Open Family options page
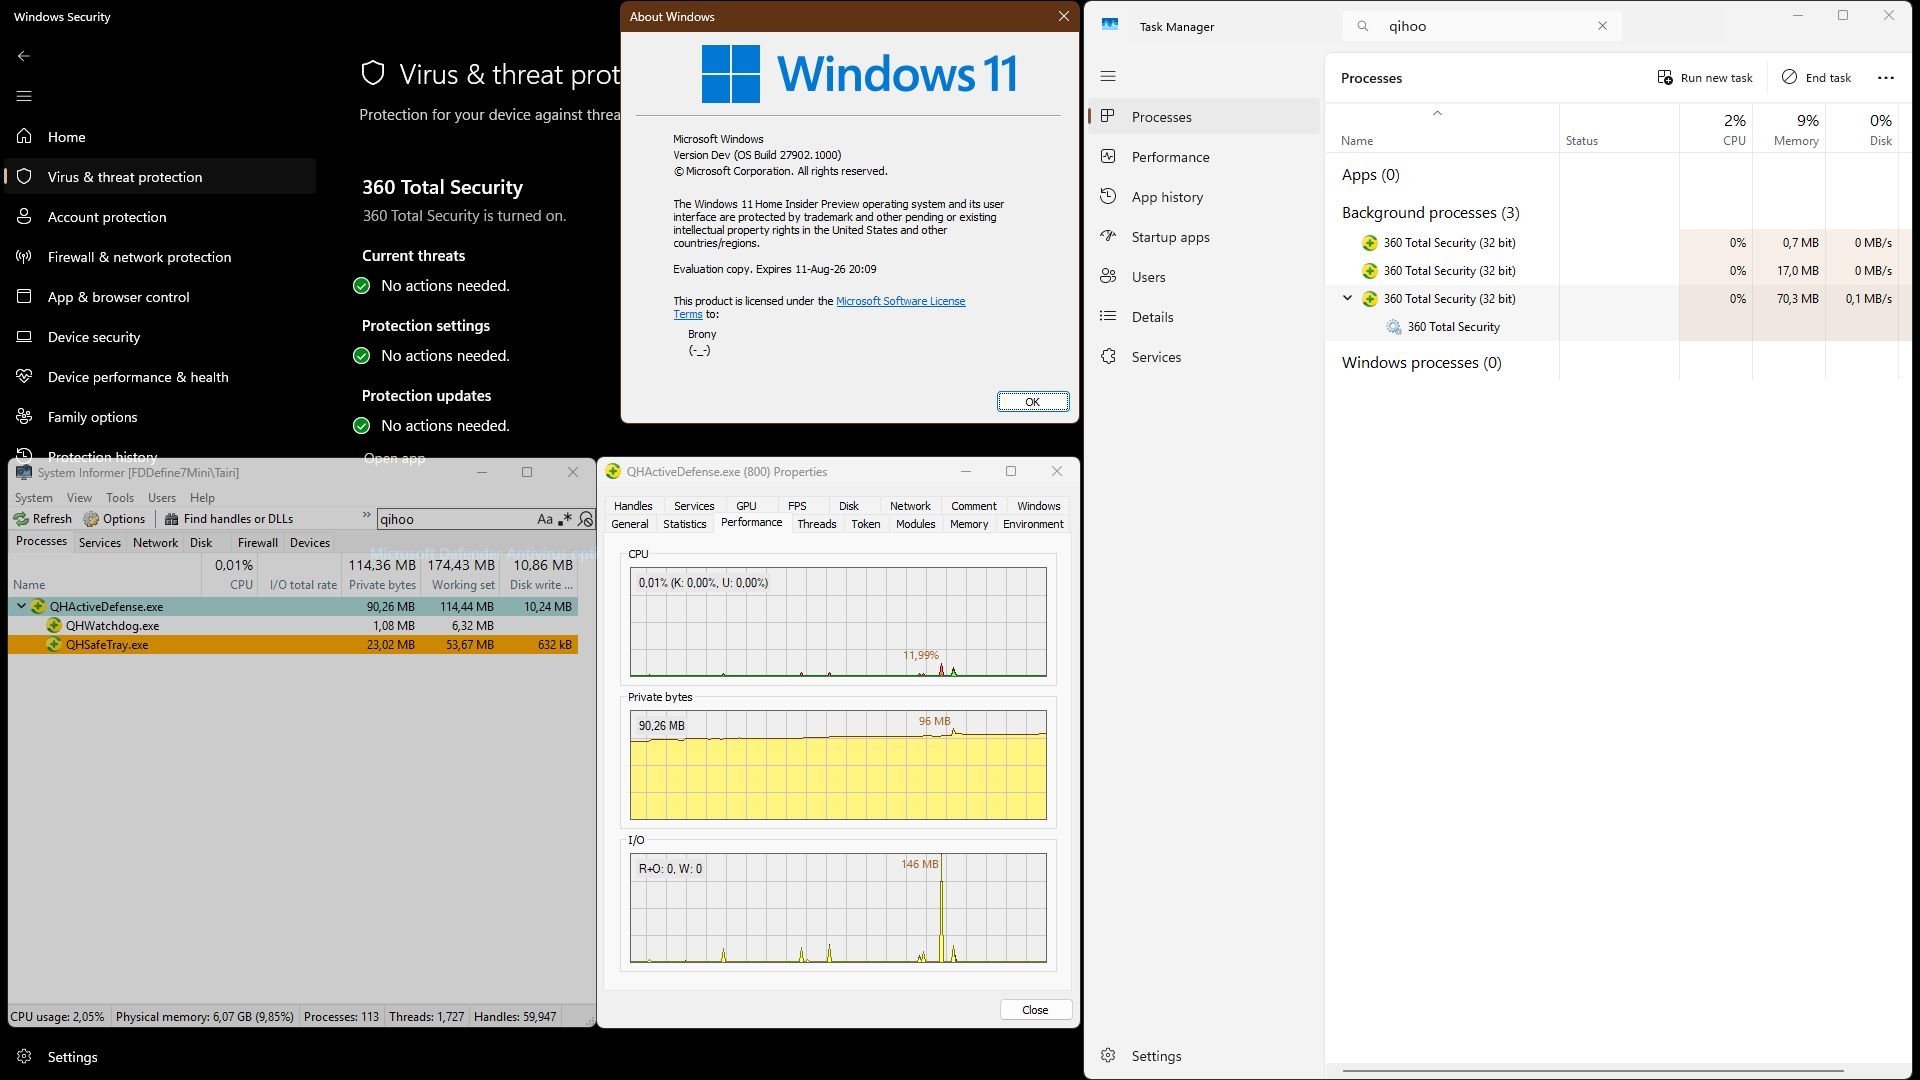 tap(160, 417)
